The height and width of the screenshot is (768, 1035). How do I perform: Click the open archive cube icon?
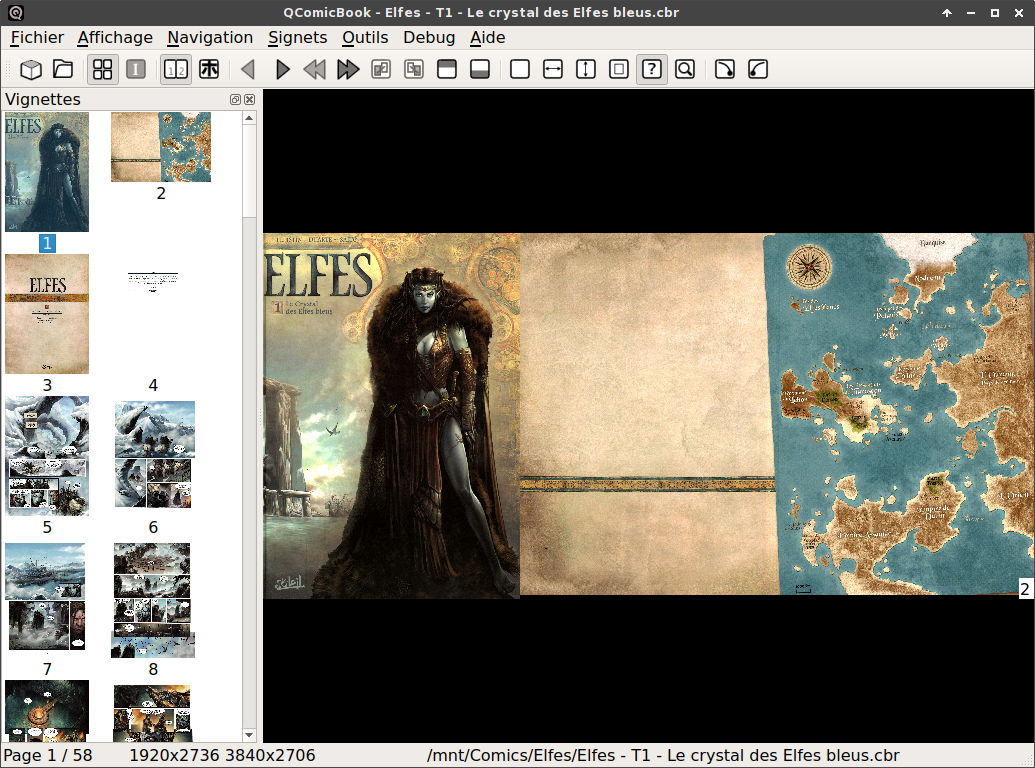(30, 69)
